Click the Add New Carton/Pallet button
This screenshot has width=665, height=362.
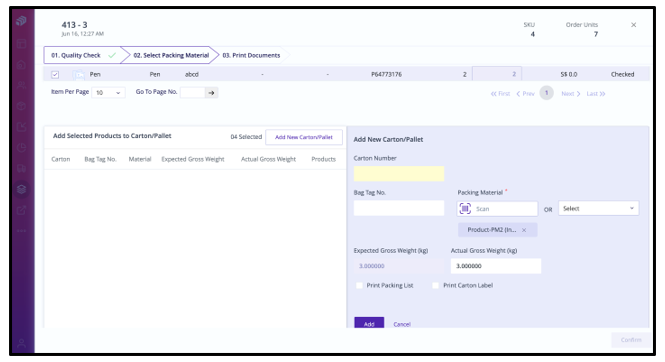click(304, 137)
